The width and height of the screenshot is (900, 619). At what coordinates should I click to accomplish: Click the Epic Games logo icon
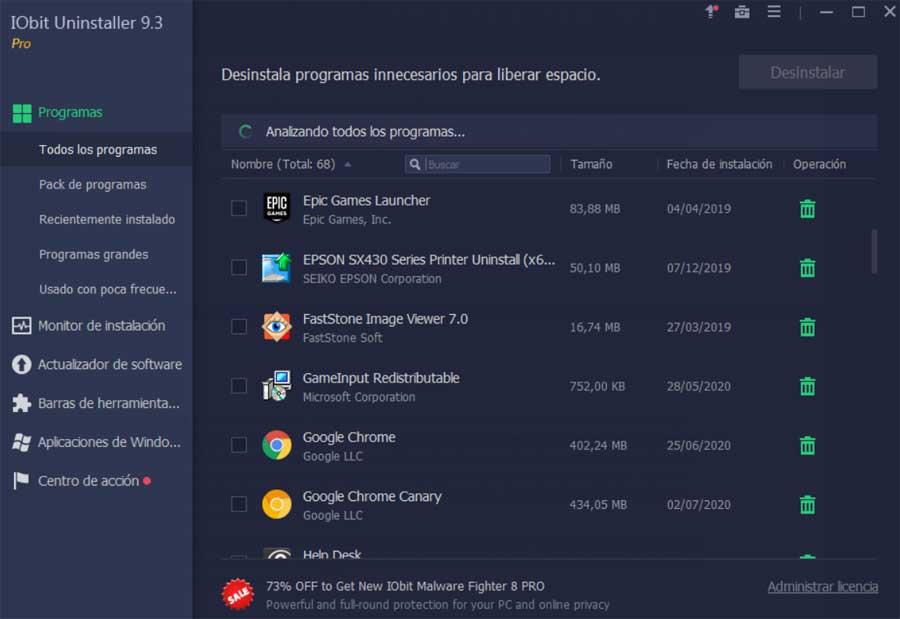277,208
